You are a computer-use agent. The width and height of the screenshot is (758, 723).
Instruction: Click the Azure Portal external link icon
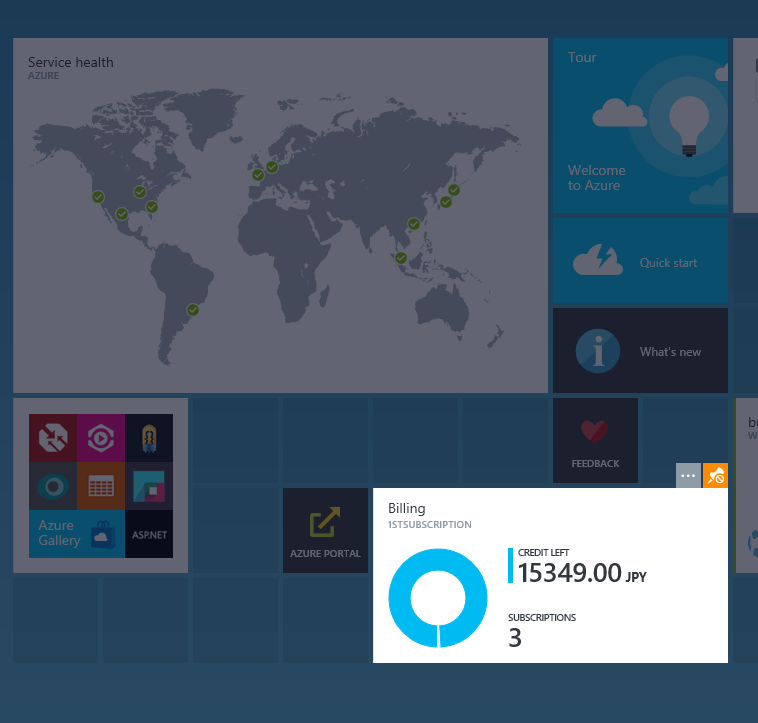(x=325, y=522)
